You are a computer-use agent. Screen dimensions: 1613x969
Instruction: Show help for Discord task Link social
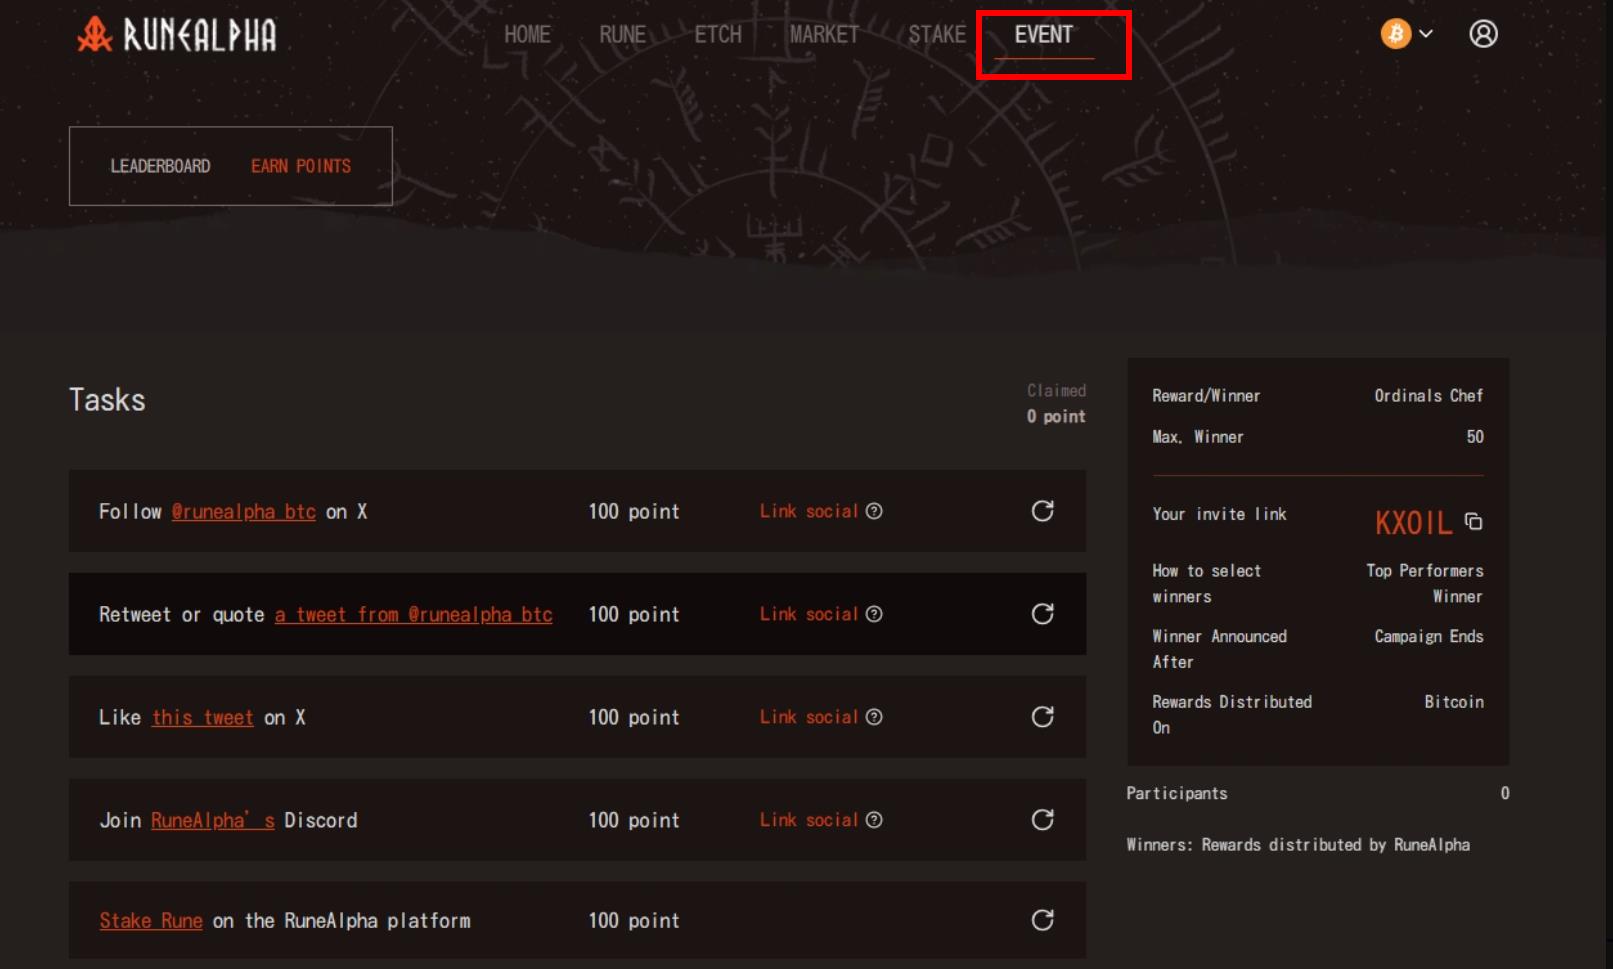[874, 820]
